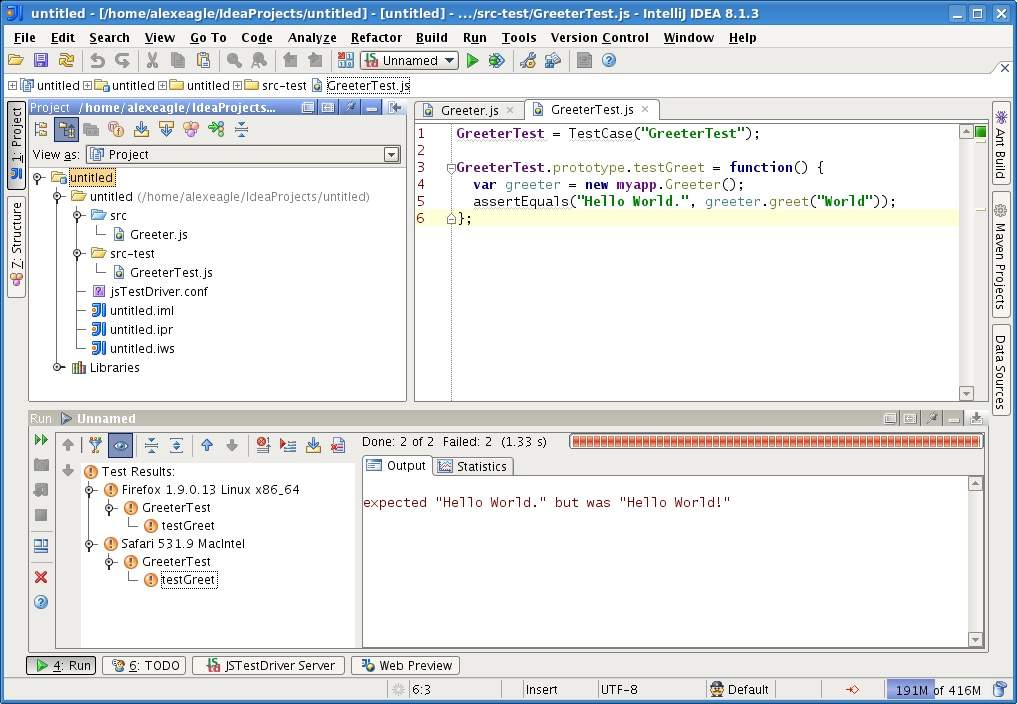This screenshot has width=1017, height=704.
Task: Toggle pin on Run panel header
Action: (932, 419)
